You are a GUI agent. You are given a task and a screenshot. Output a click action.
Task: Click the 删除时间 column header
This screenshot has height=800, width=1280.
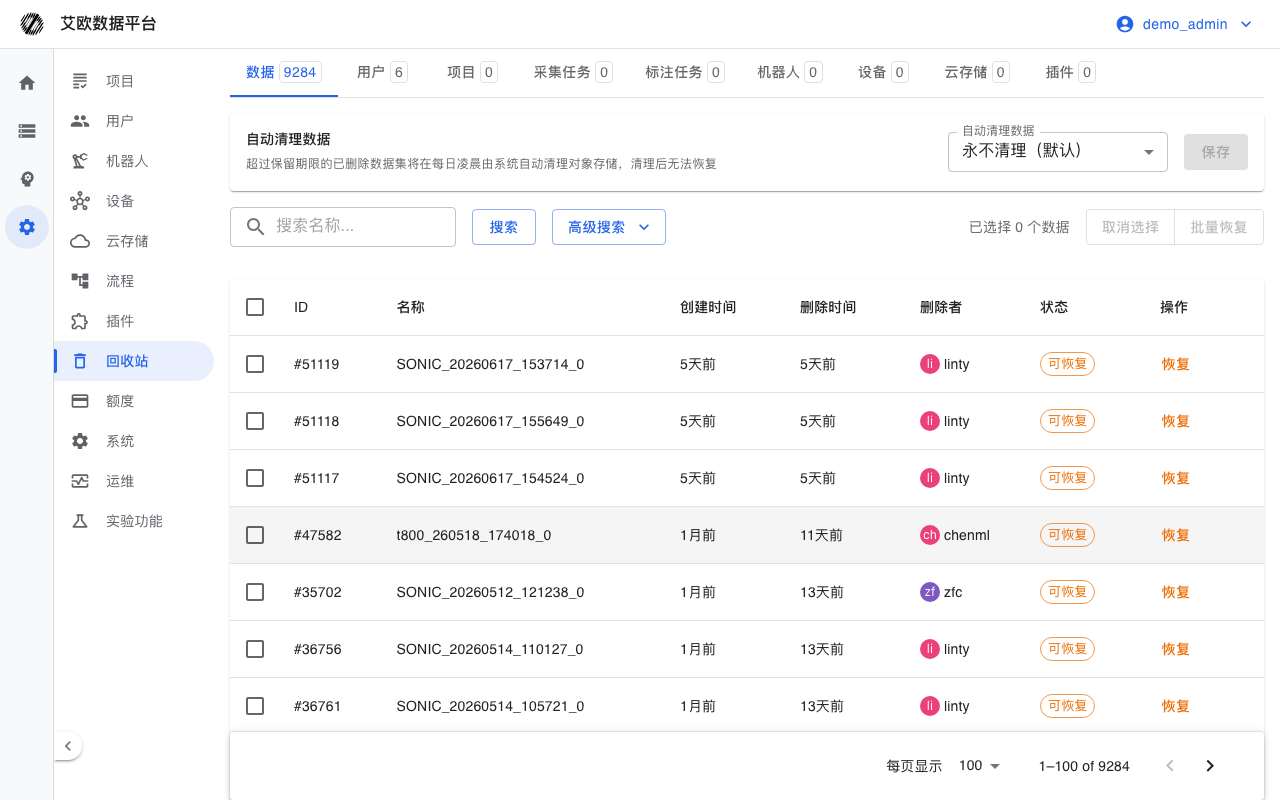pyautogui.click(x=828, y=307)
